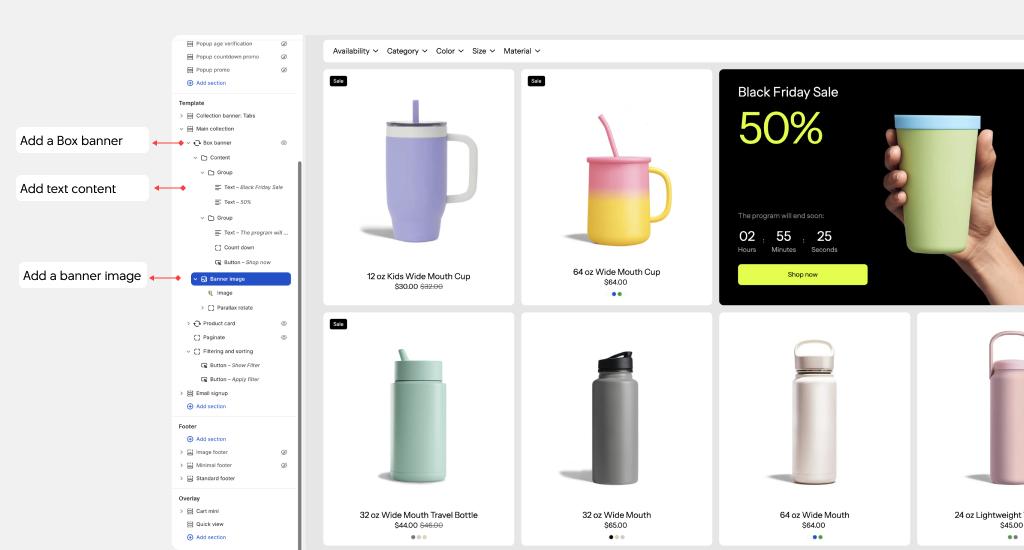Click the Image block icon under Banner image

pos(210,293)
